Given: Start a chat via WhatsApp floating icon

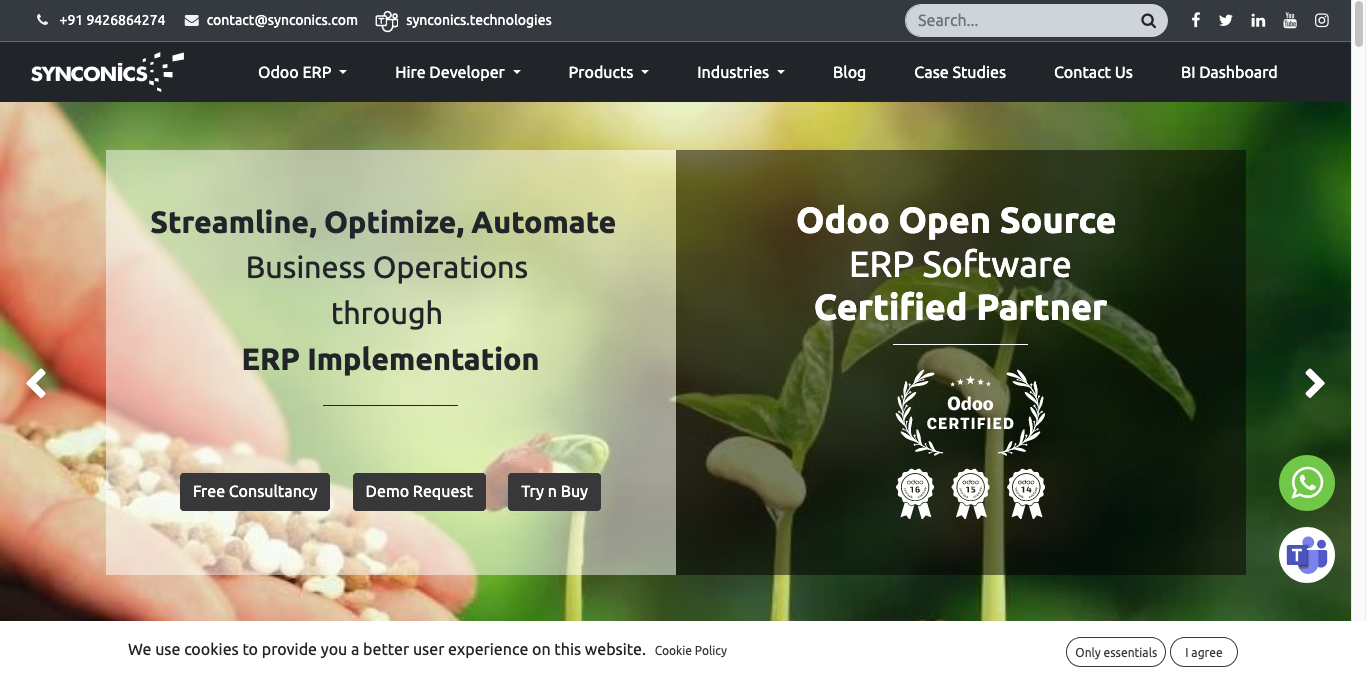Looking at the screenshot, I should [1306, 483].
